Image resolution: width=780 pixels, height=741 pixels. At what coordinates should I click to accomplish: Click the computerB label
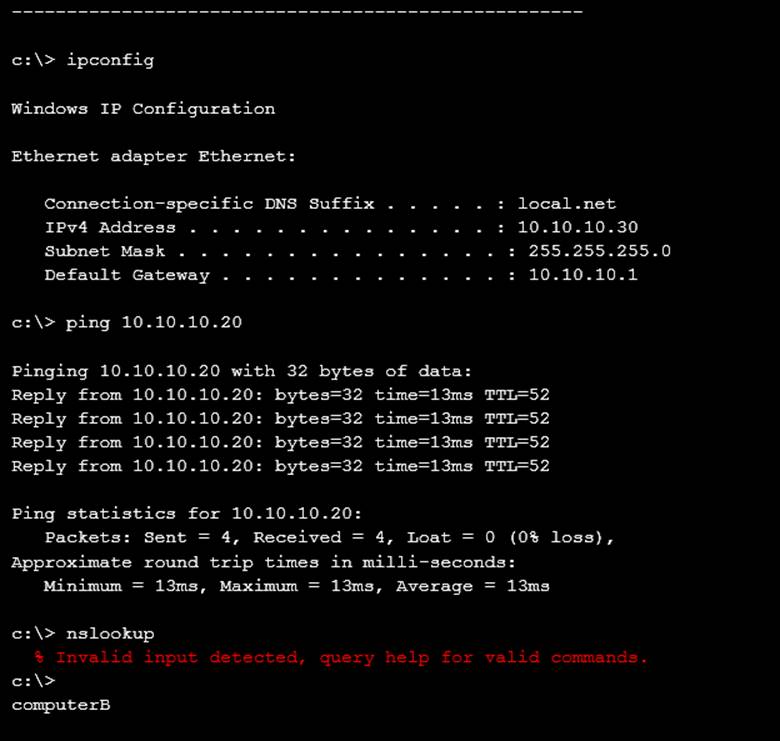tap(61, 705)
